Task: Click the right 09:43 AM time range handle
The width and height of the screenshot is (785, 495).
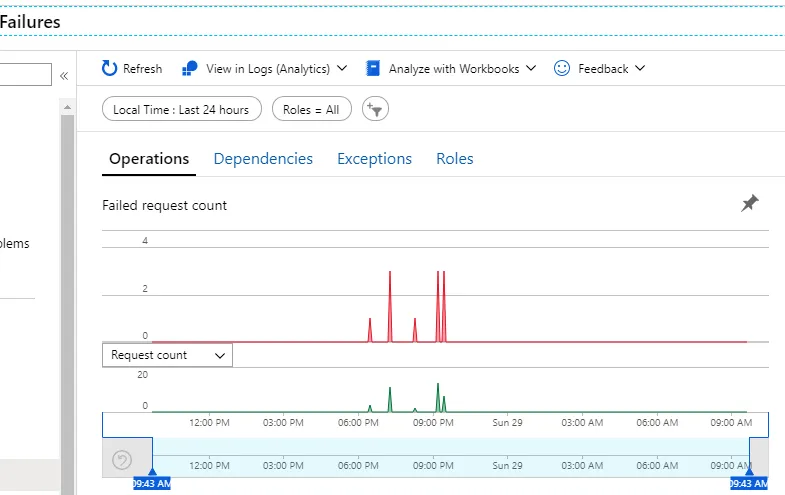Action: (x=749, y=480)
